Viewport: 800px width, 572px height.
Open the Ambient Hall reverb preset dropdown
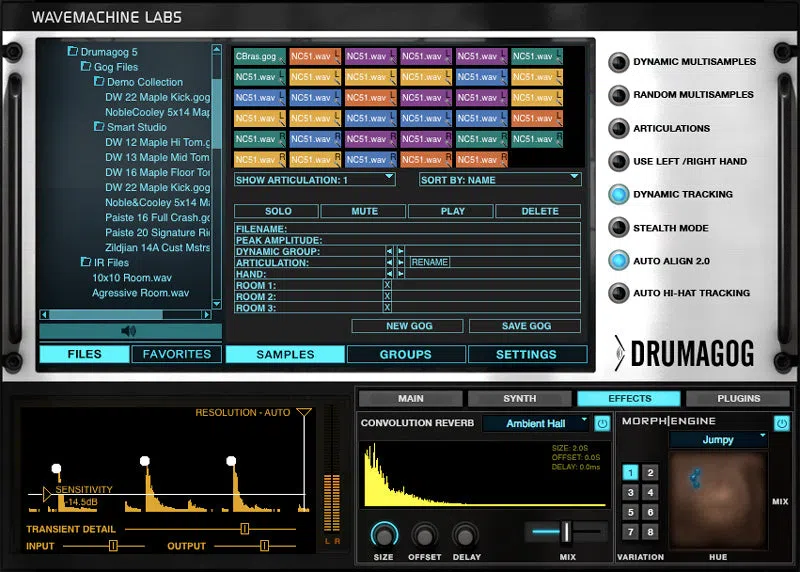pyautogui.click(x=536, y=424)
